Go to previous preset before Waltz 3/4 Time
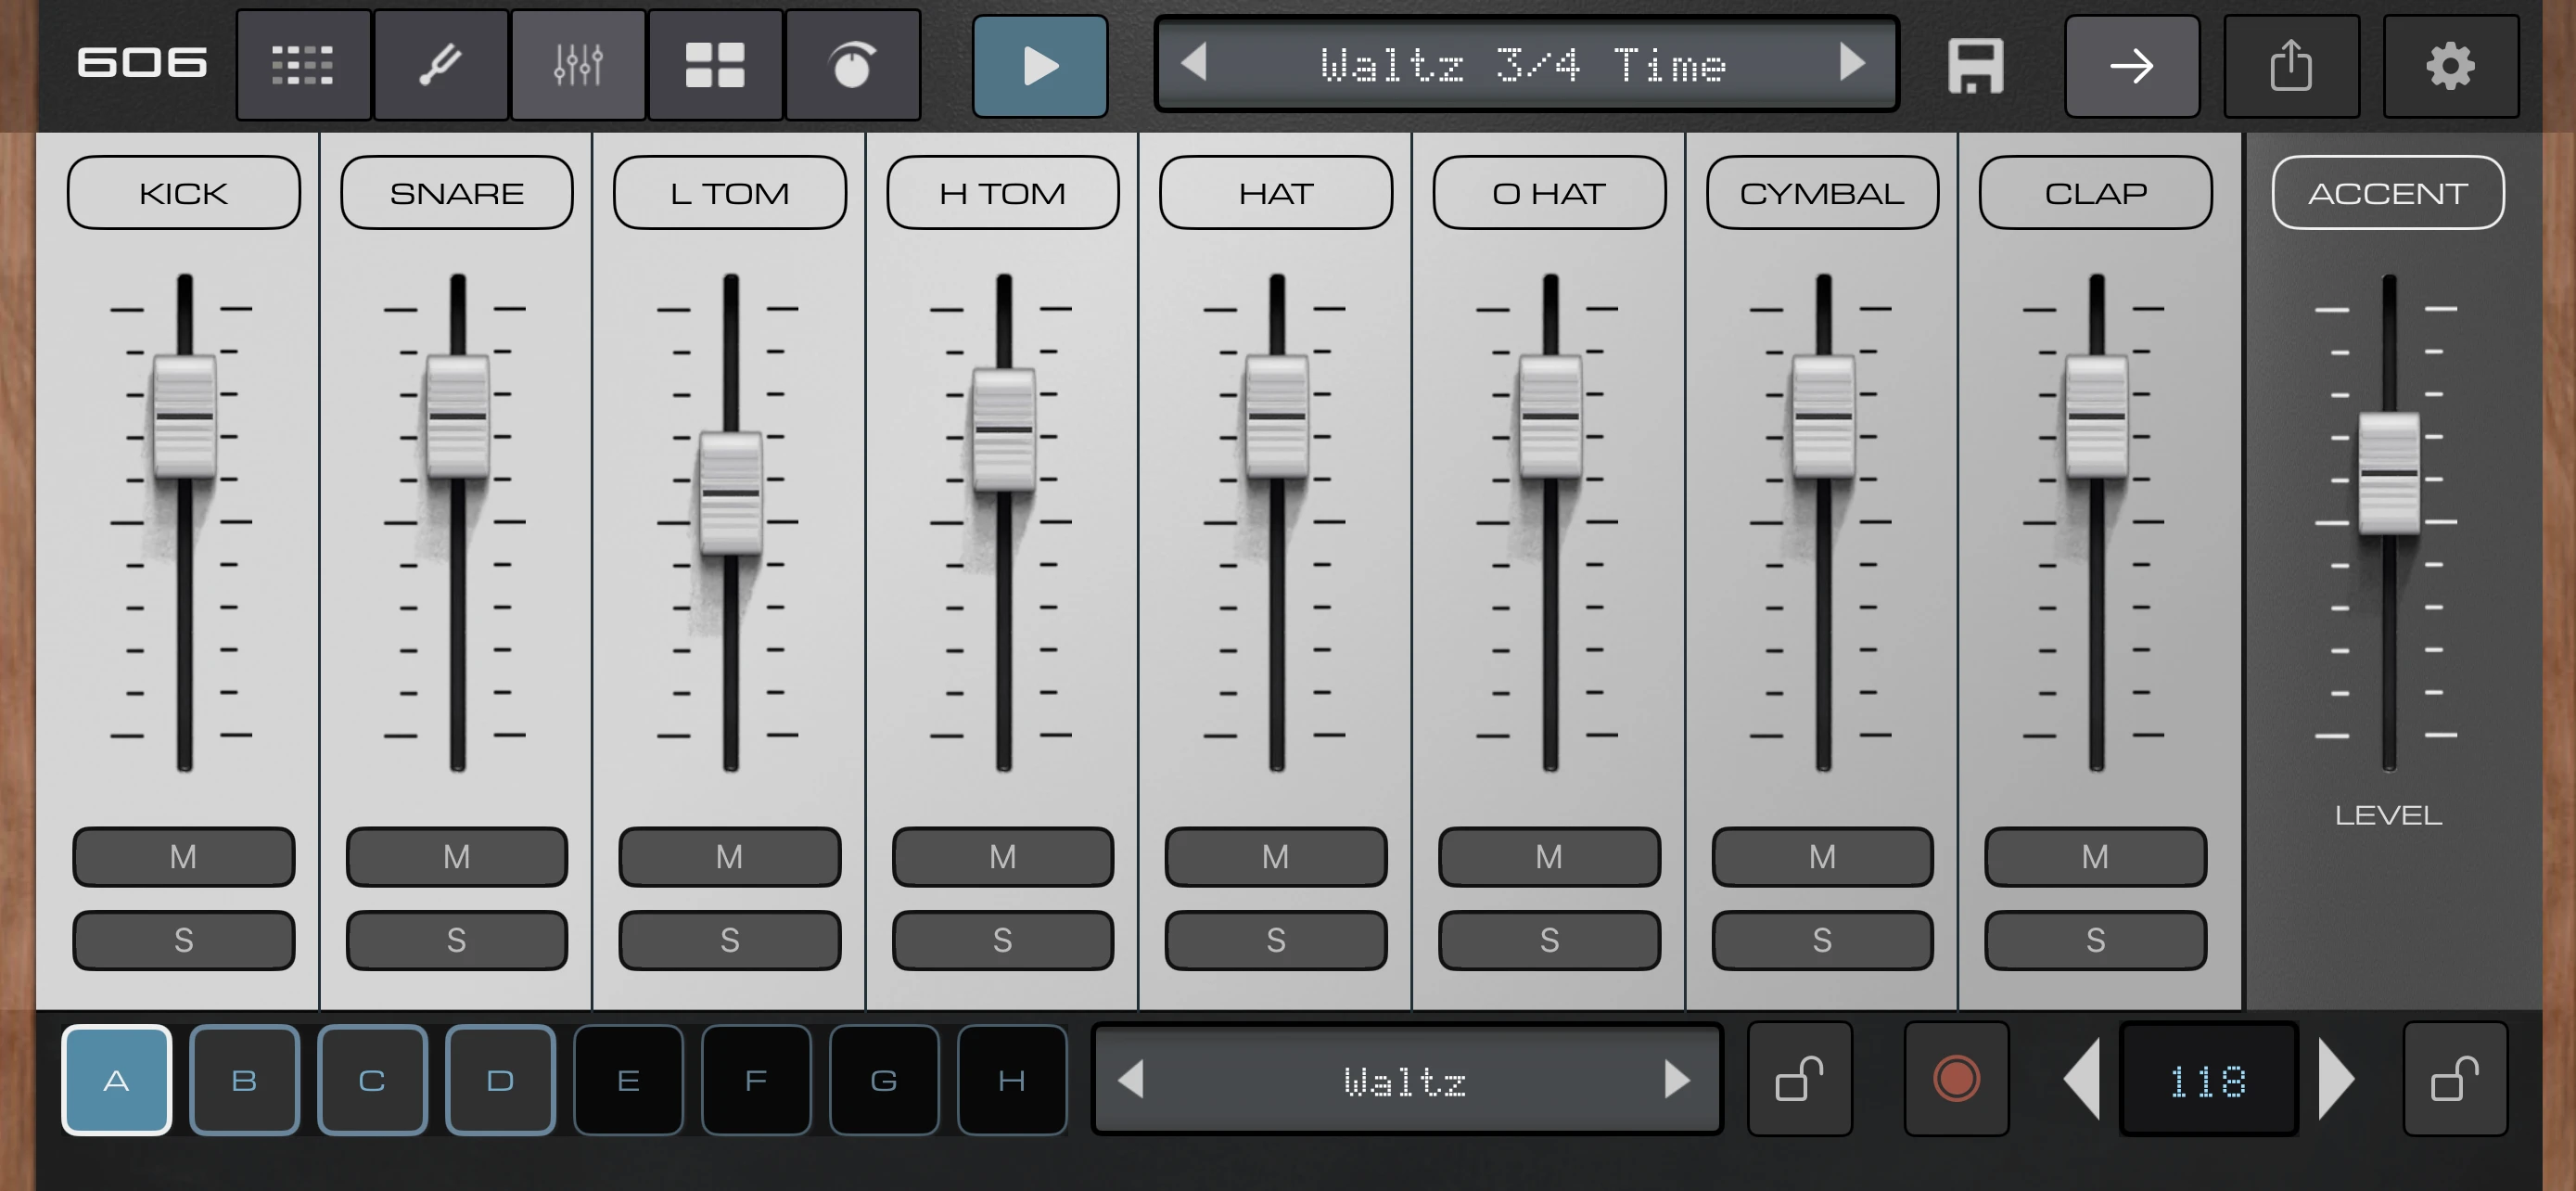 tap(1194, 63)
